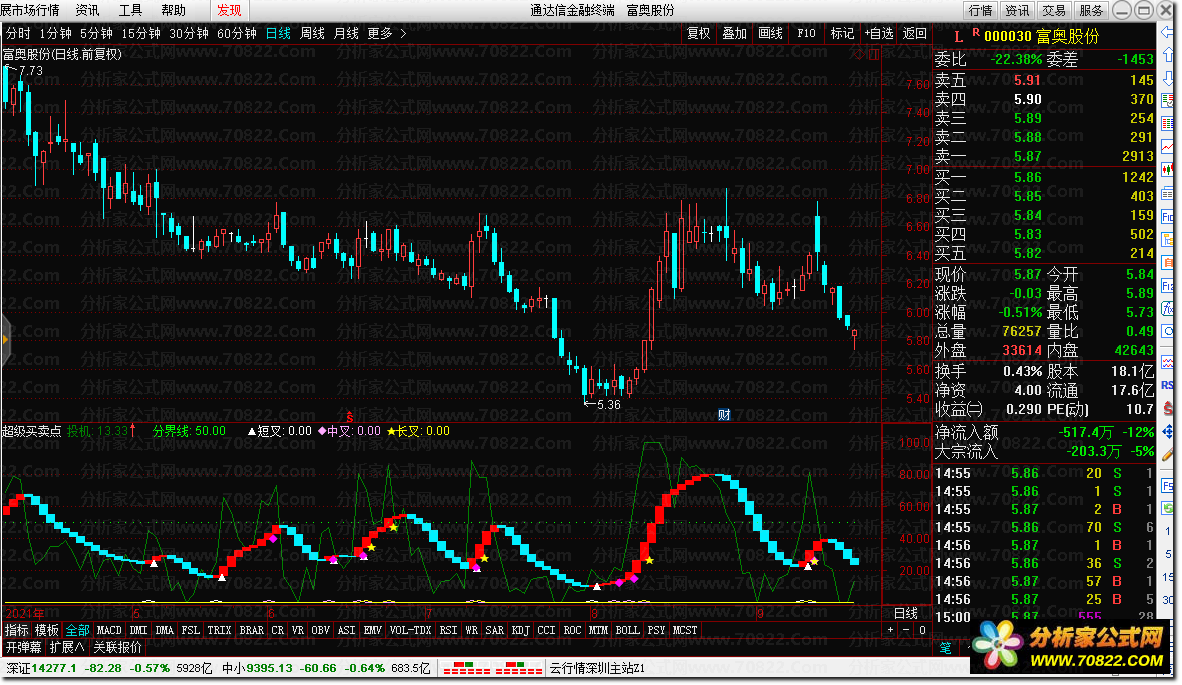Switch indicator to TRIX

pyautogui.click(x=219, y=630)
